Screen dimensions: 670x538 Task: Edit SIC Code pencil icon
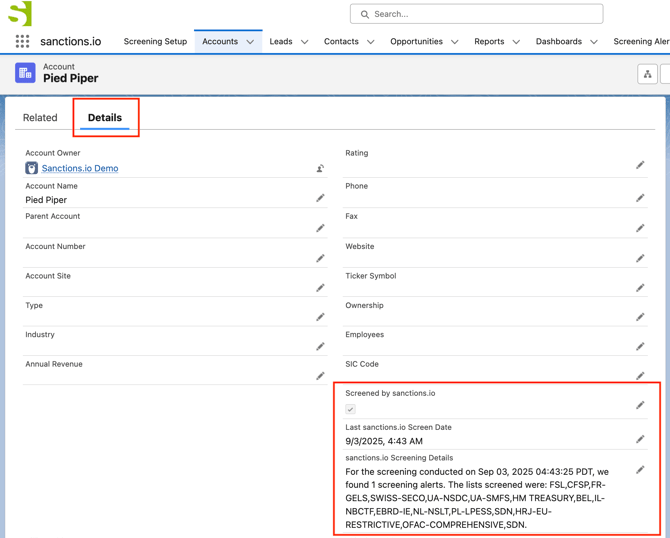(x=640, y=376)
